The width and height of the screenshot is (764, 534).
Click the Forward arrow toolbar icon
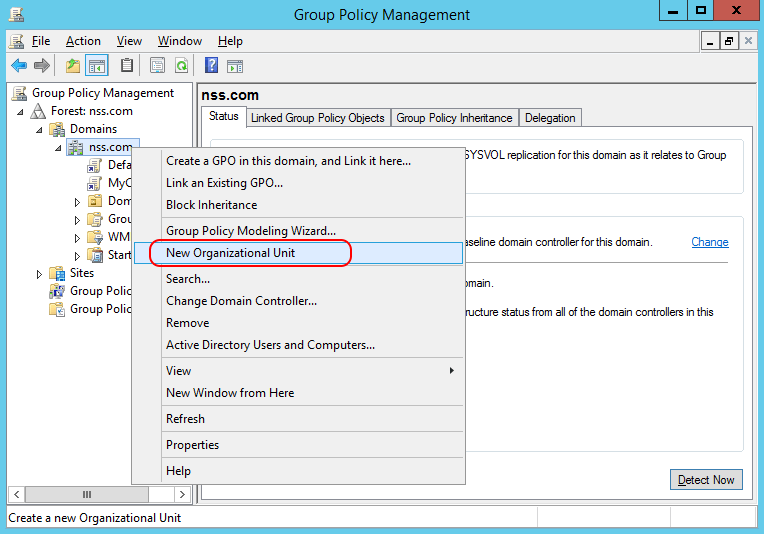tap(42, 66)
